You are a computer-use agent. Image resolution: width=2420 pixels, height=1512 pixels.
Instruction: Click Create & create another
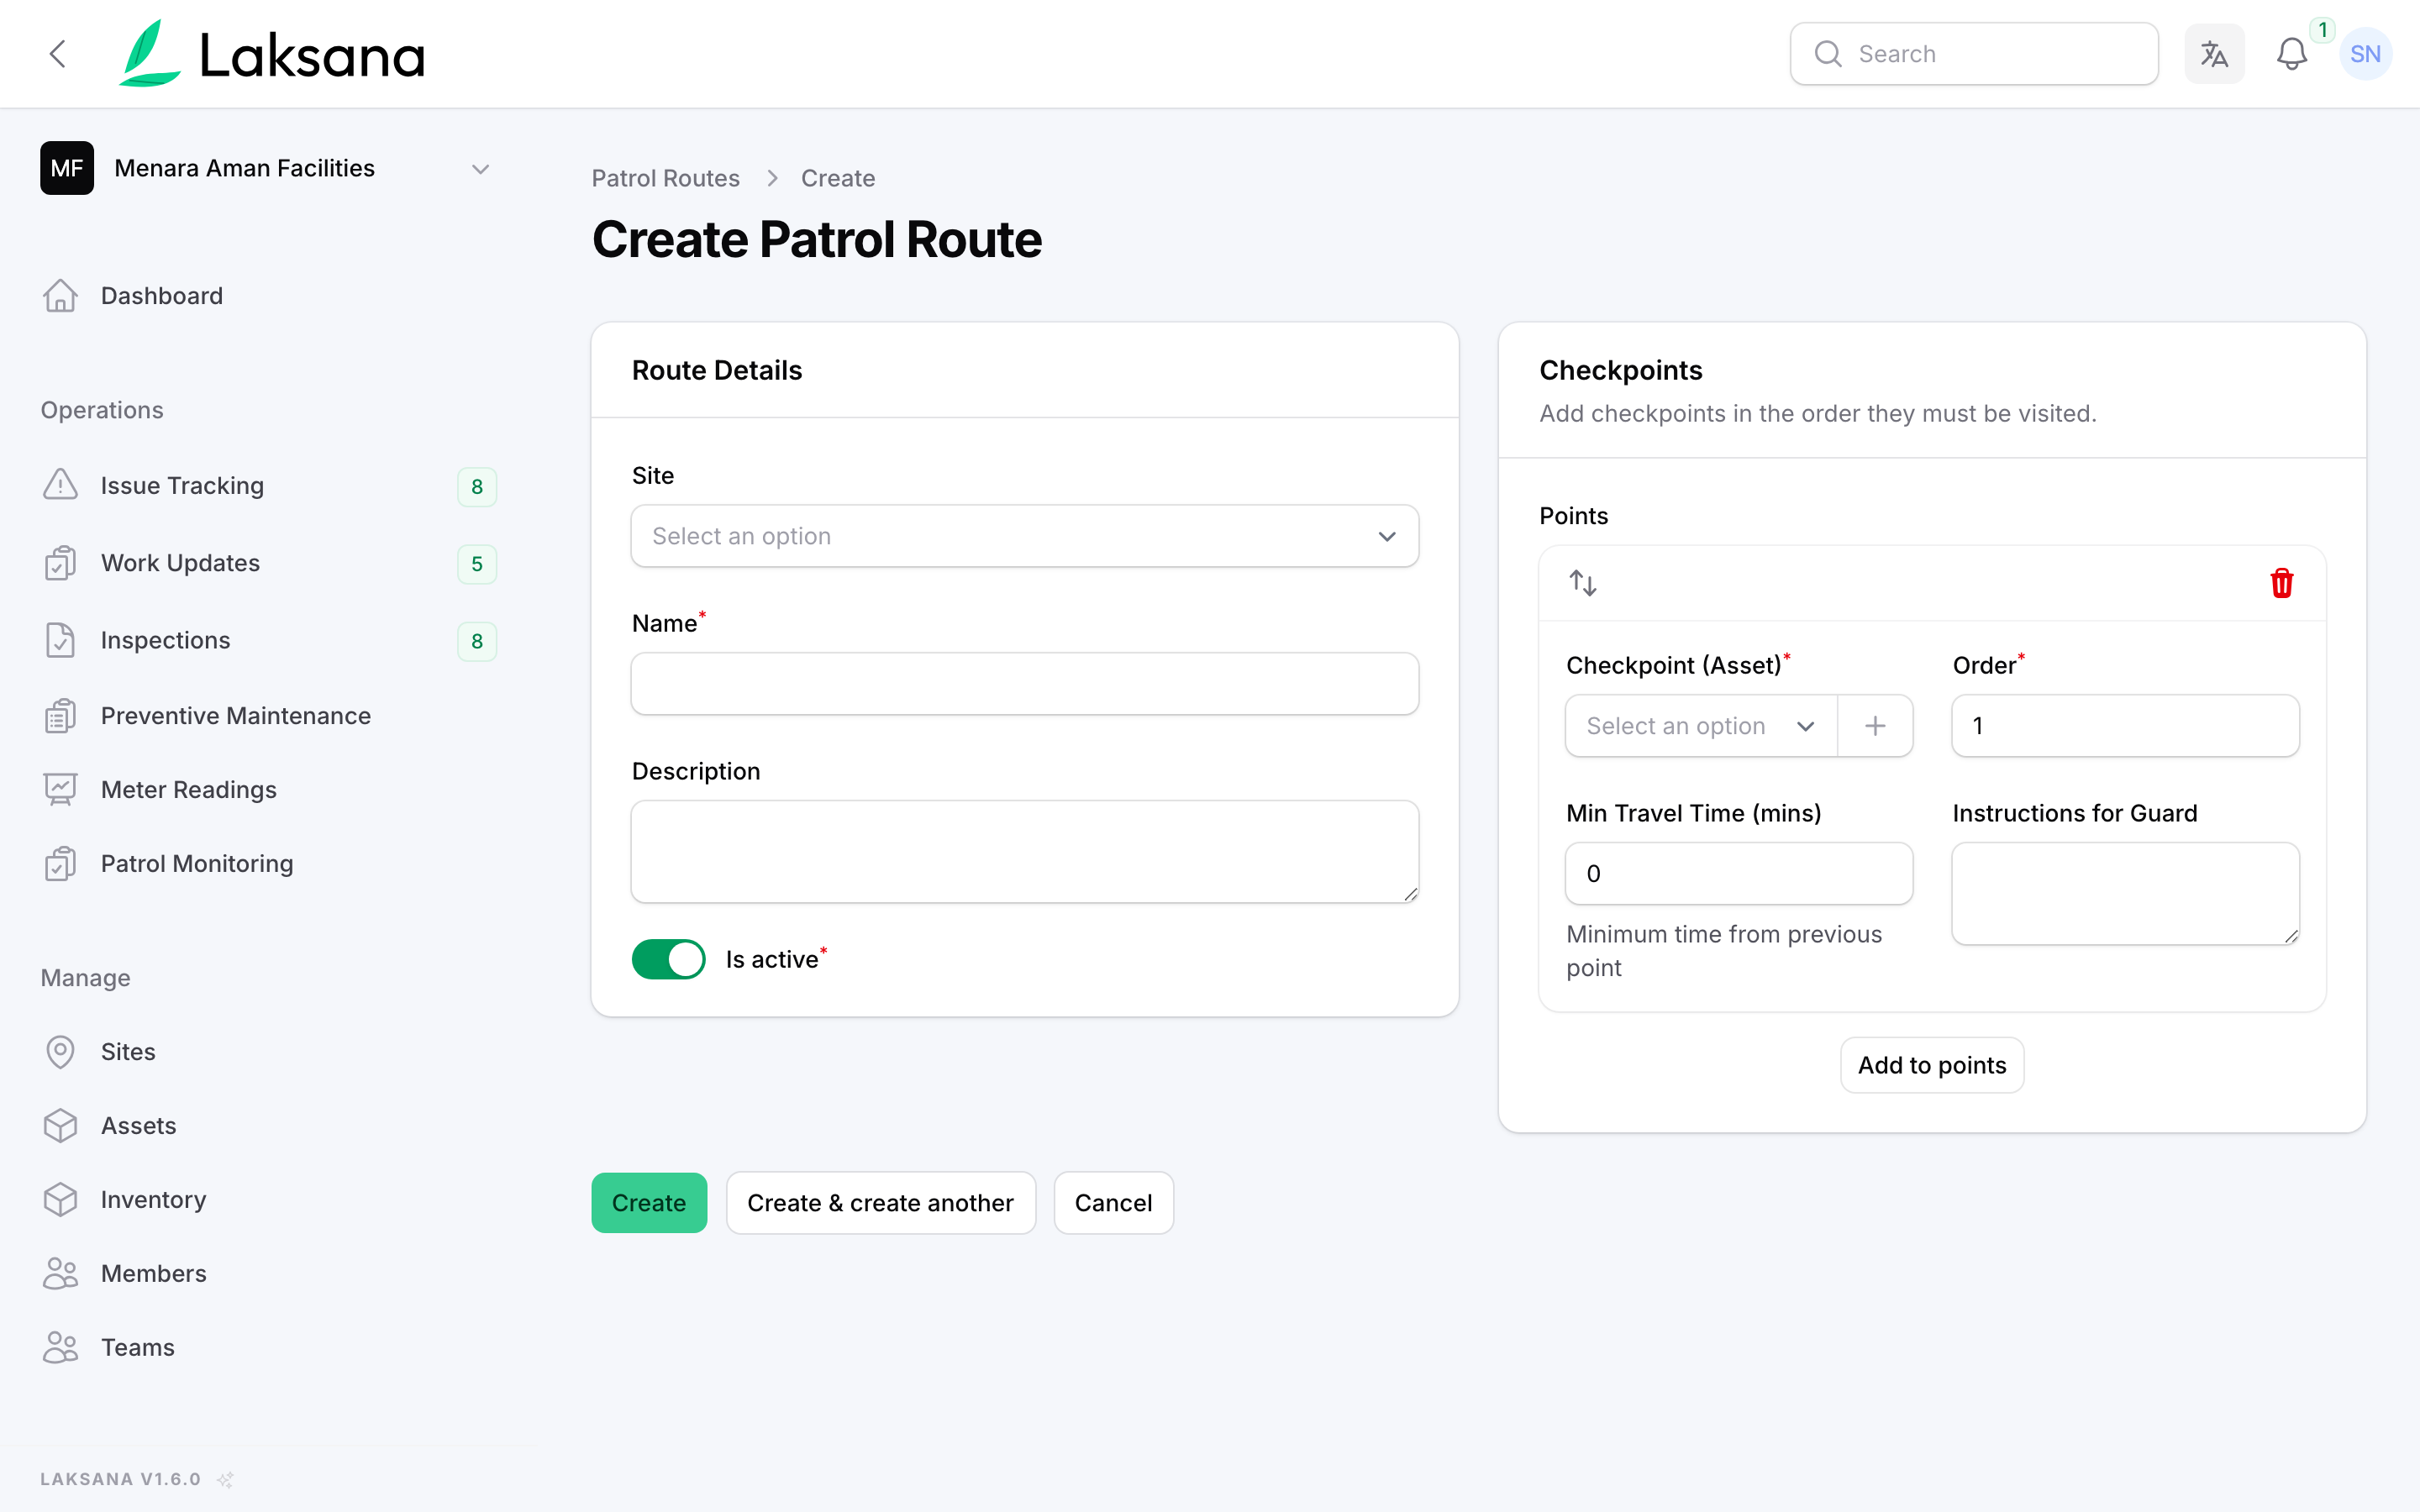(880, 1203)
